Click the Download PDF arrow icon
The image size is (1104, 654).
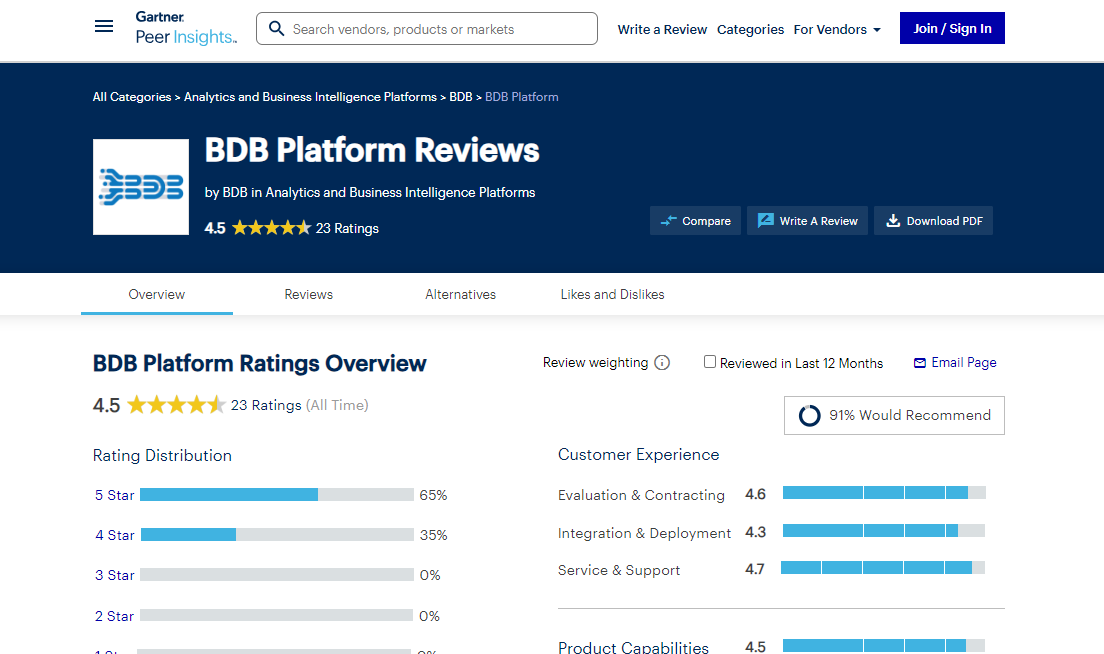[893, 220]
